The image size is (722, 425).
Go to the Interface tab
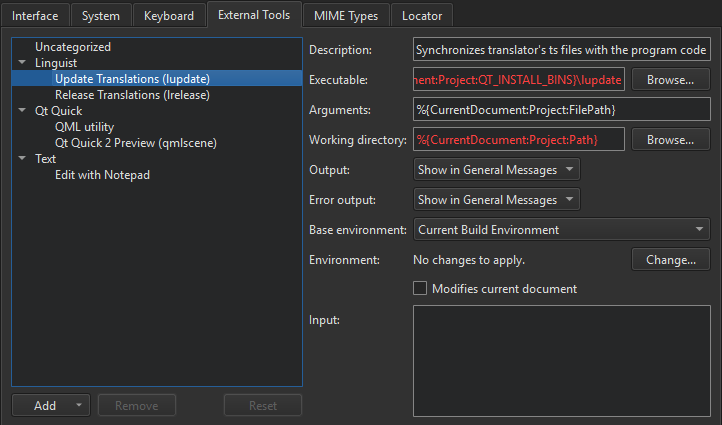click(x=35, y=16)
